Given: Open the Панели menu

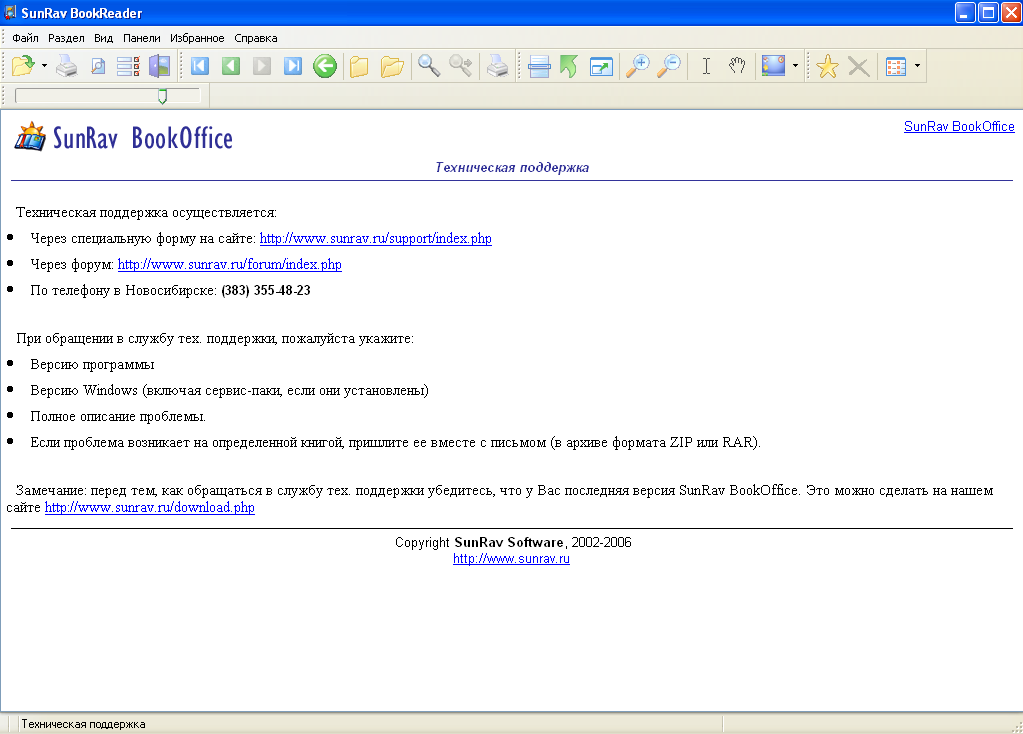Looking at the screenshot, I should pos(142,38).
